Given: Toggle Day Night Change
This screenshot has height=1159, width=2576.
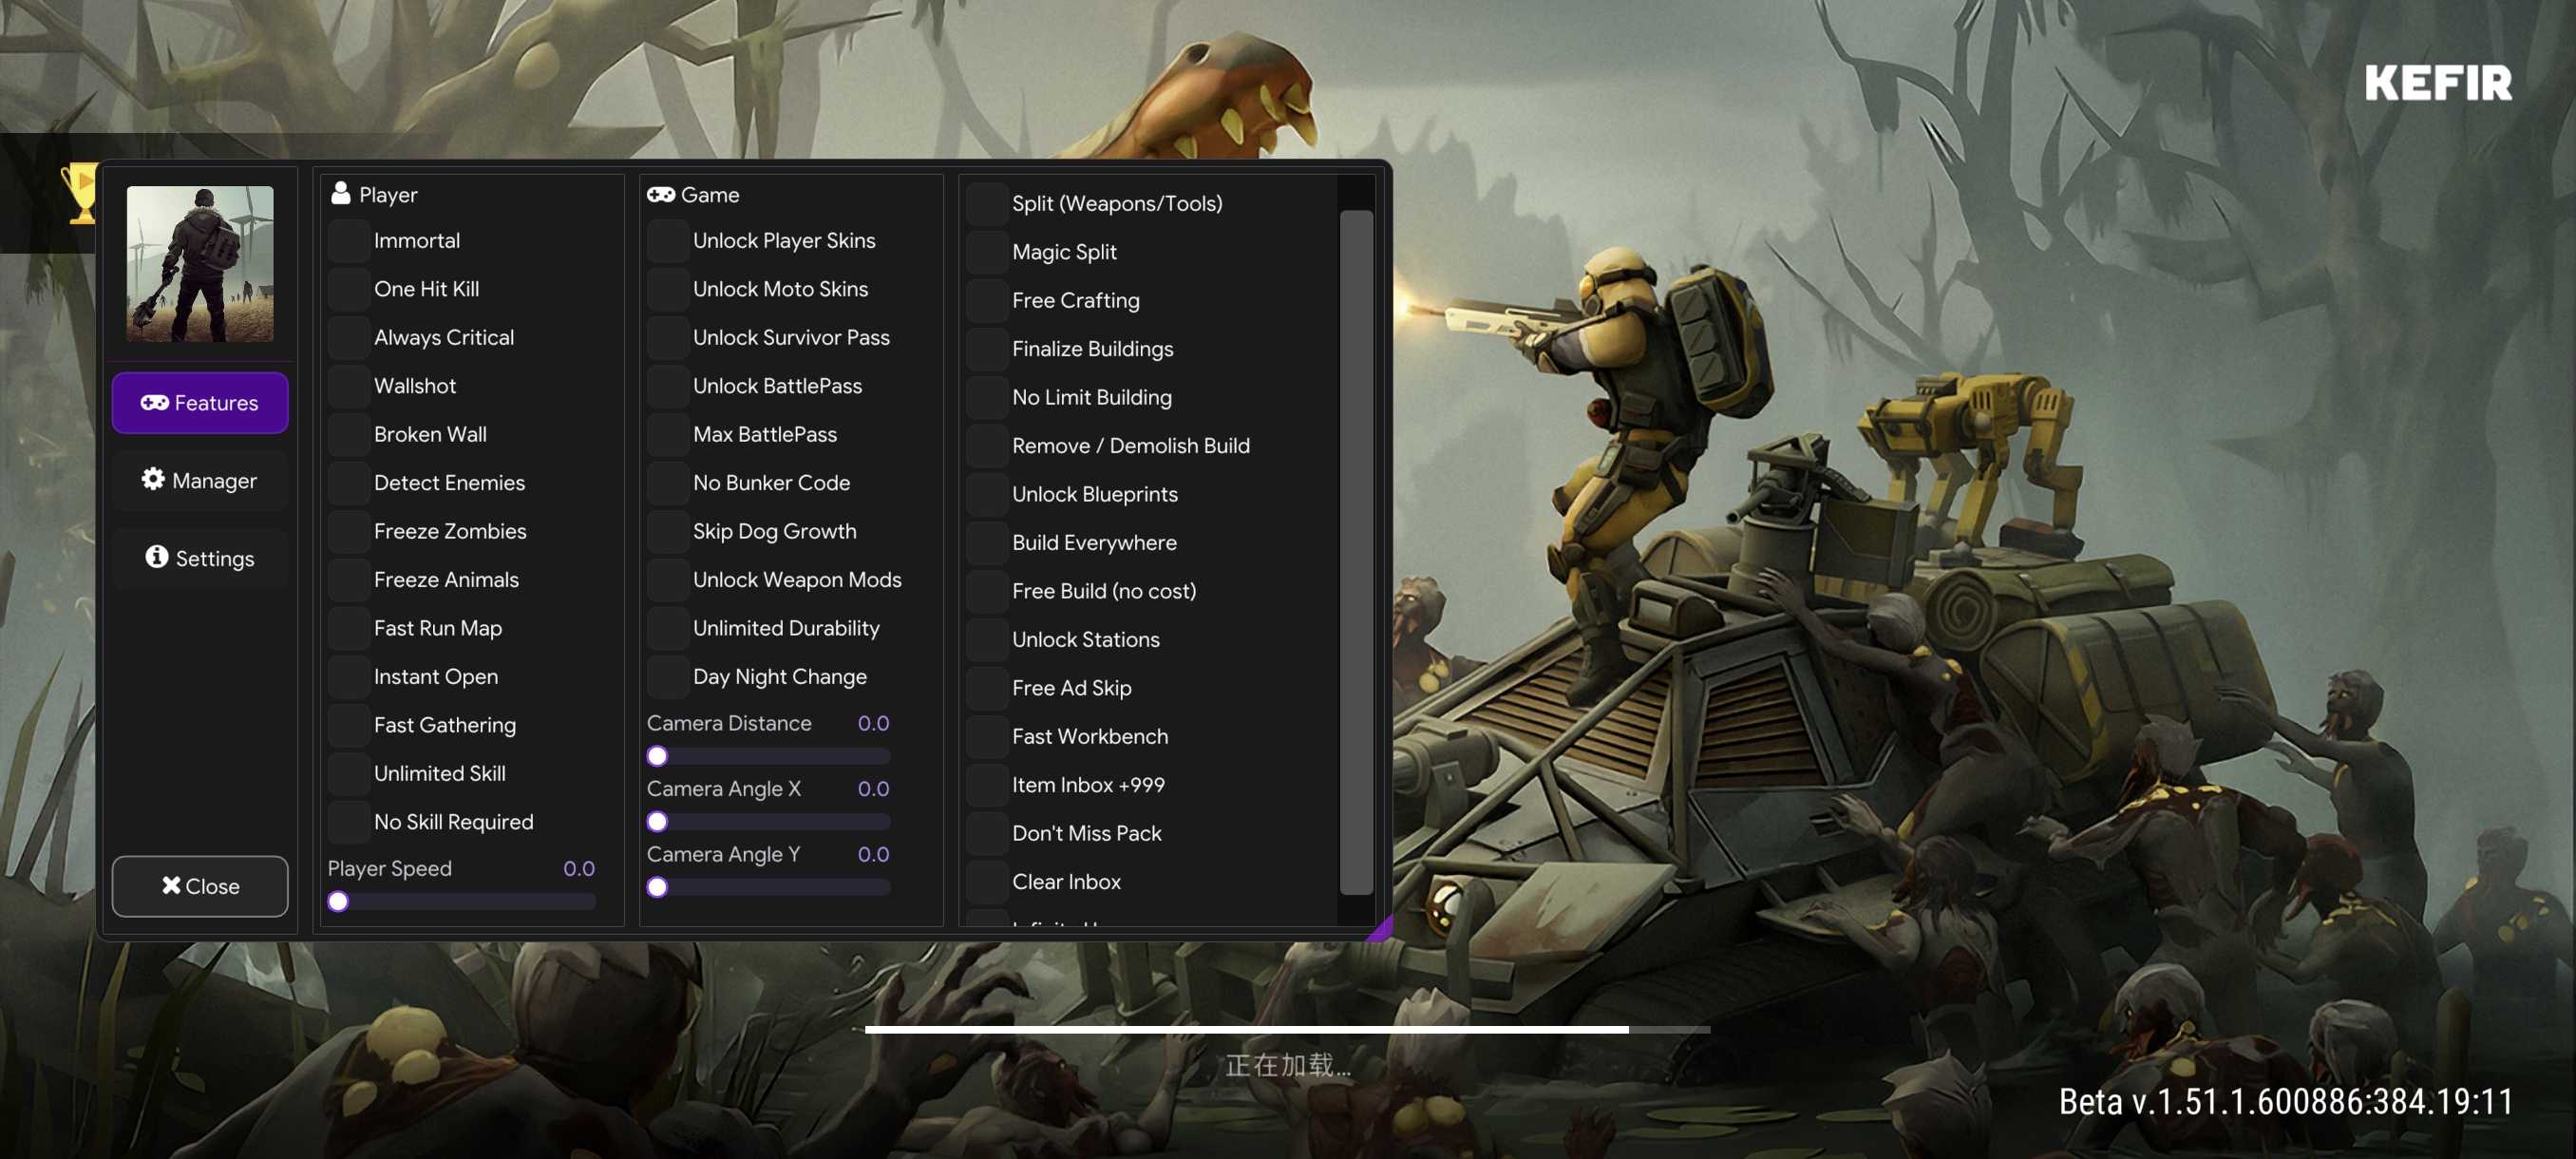Looking at the screenshot, I should click(668, 677).
